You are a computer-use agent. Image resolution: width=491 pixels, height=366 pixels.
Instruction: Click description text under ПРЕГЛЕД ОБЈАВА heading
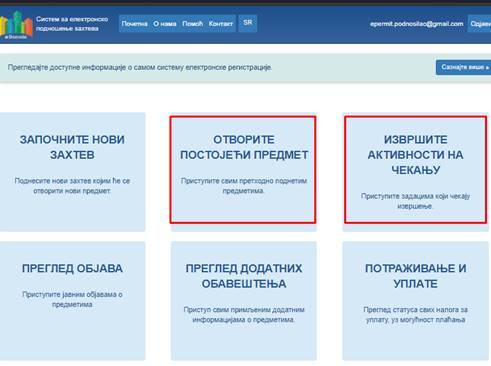point(72,299)
